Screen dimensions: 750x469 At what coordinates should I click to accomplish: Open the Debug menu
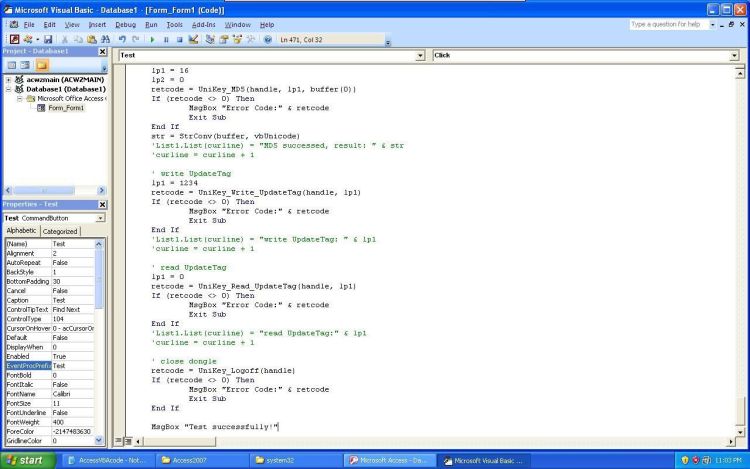coord(125,24)
